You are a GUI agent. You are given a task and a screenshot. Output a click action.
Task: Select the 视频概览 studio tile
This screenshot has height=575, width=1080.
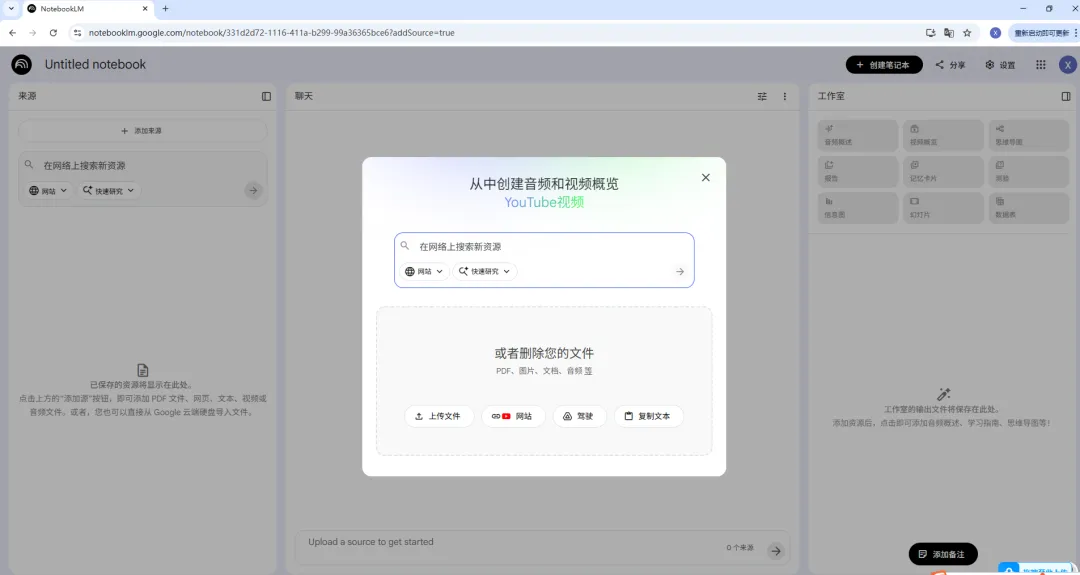pyautogui.click(x=943, y=135)
